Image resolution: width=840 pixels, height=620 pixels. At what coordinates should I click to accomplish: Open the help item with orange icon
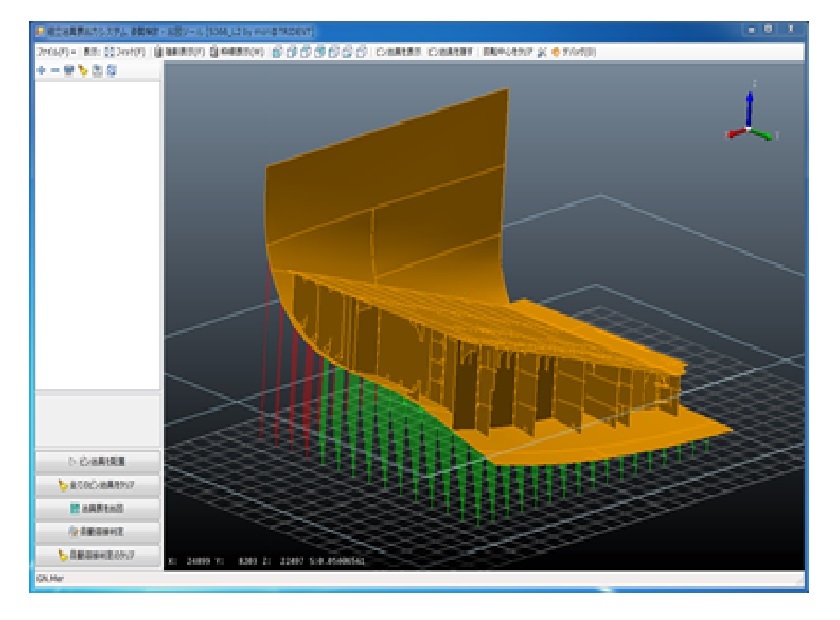(574, 52)
